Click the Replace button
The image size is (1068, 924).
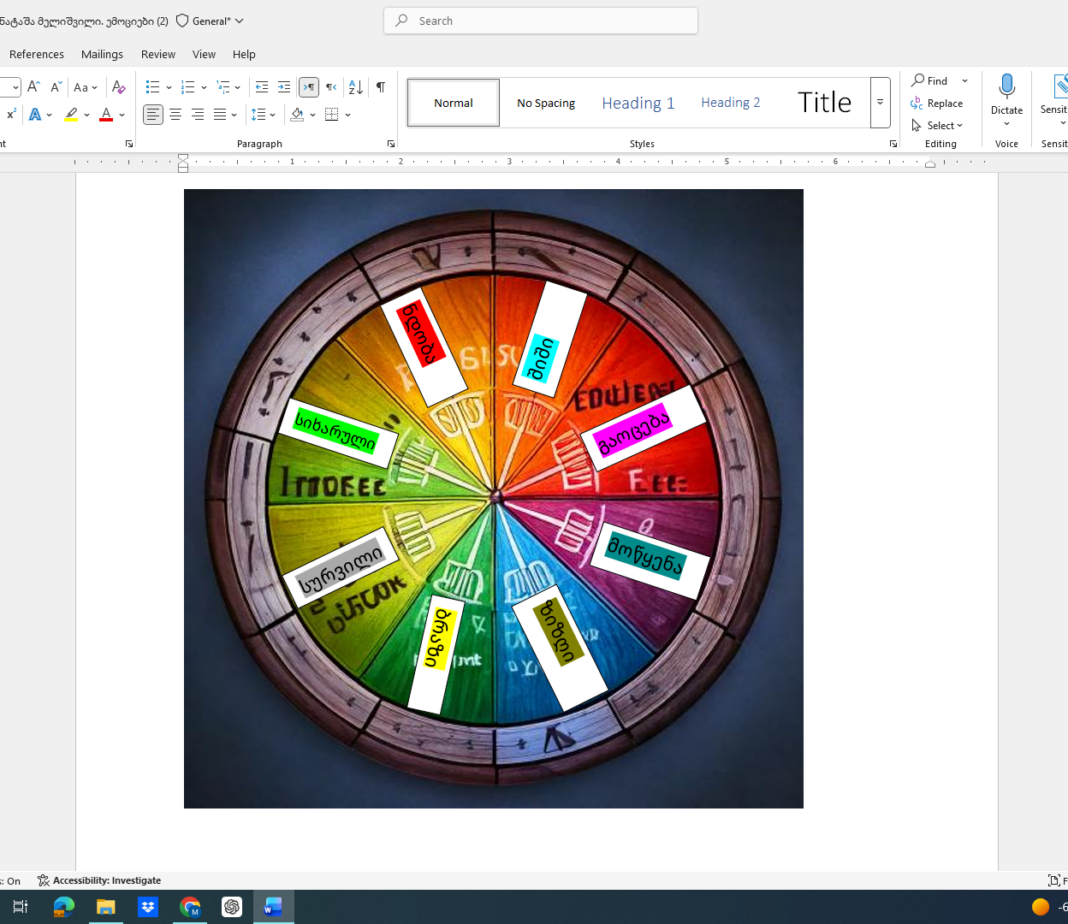click(x=937, y=103)
